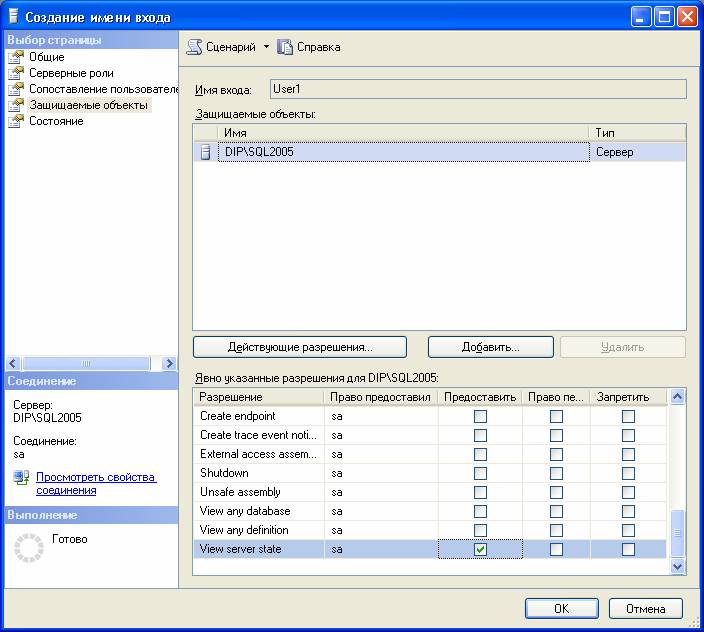704x632 pixels.
Task: Select the Общие page icon
Action: (15, 57)
